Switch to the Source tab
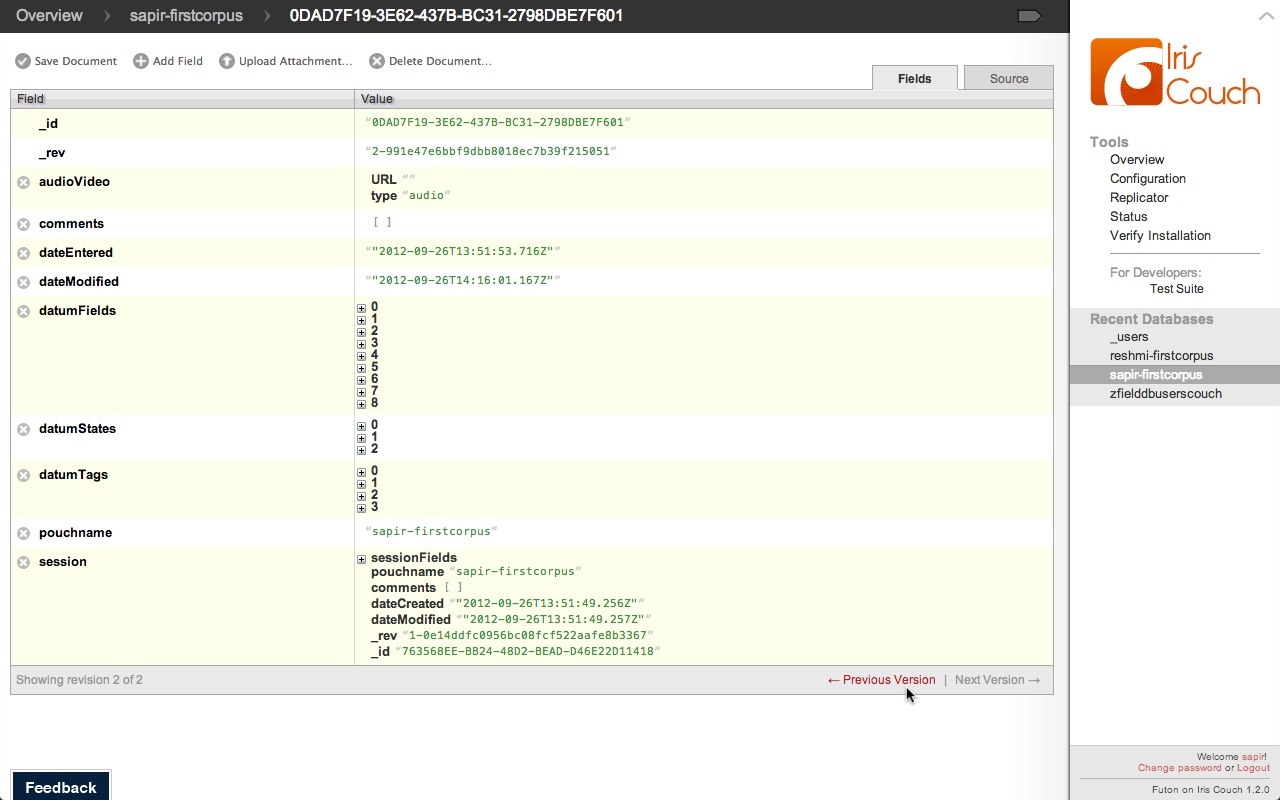This screenshot has width=1280, height=800. (1009, 79)
